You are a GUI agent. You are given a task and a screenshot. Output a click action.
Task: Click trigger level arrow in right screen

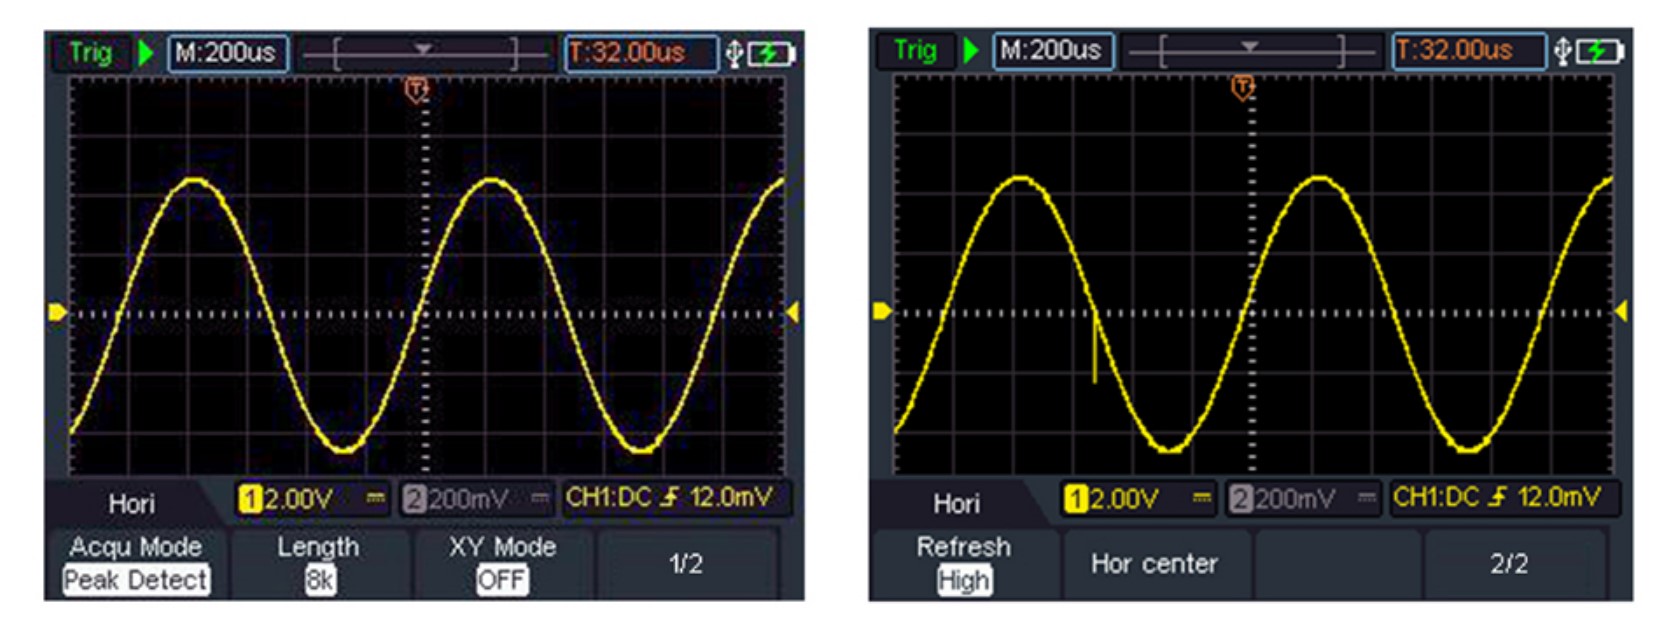tap(1621, 311)
